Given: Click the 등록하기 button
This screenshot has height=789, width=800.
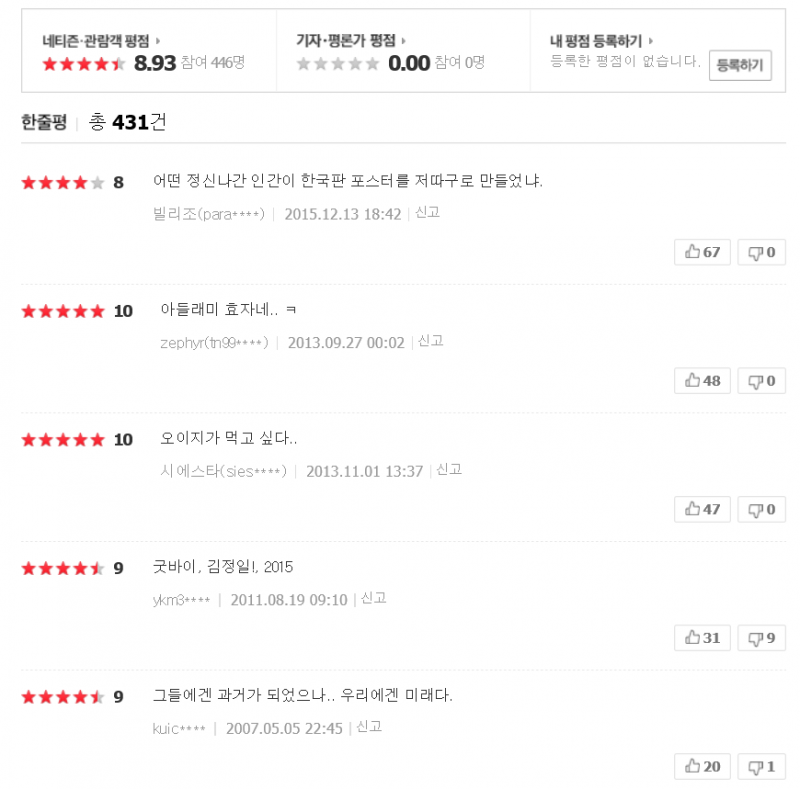Looking at the screenshot, I should coord(740,66).
